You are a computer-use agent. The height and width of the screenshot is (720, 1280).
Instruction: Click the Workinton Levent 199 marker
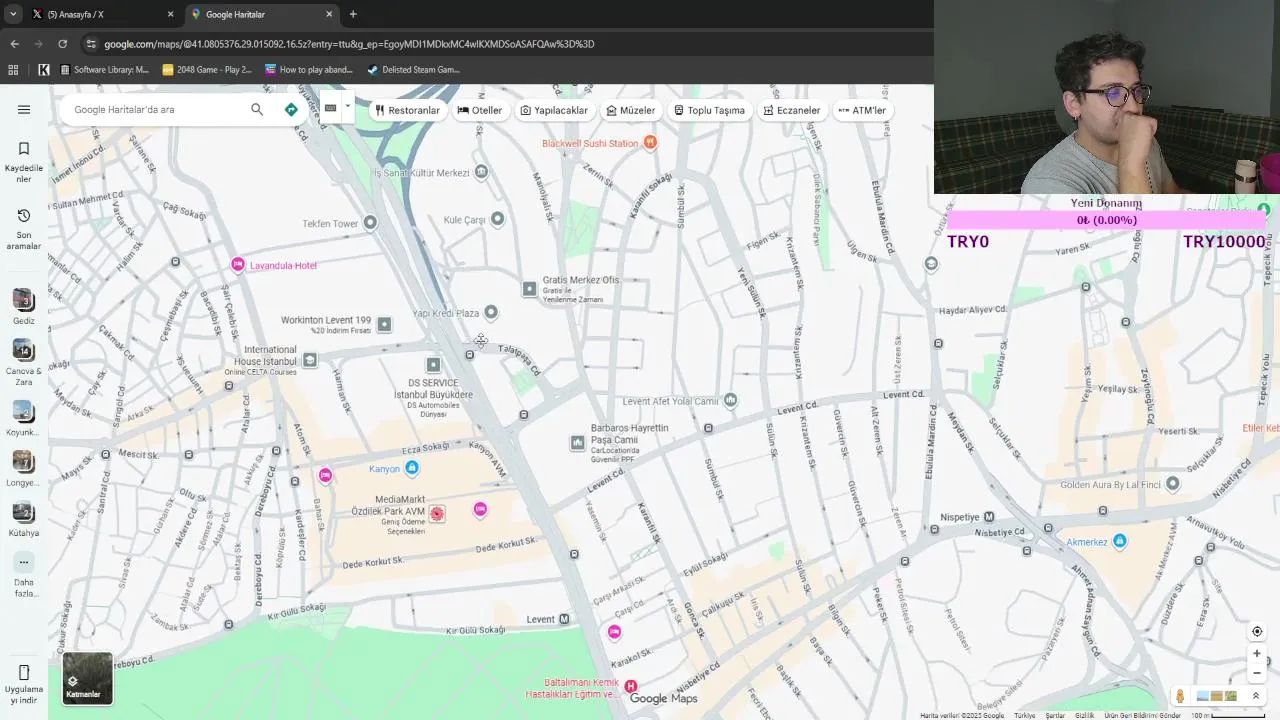coord(384,324)
